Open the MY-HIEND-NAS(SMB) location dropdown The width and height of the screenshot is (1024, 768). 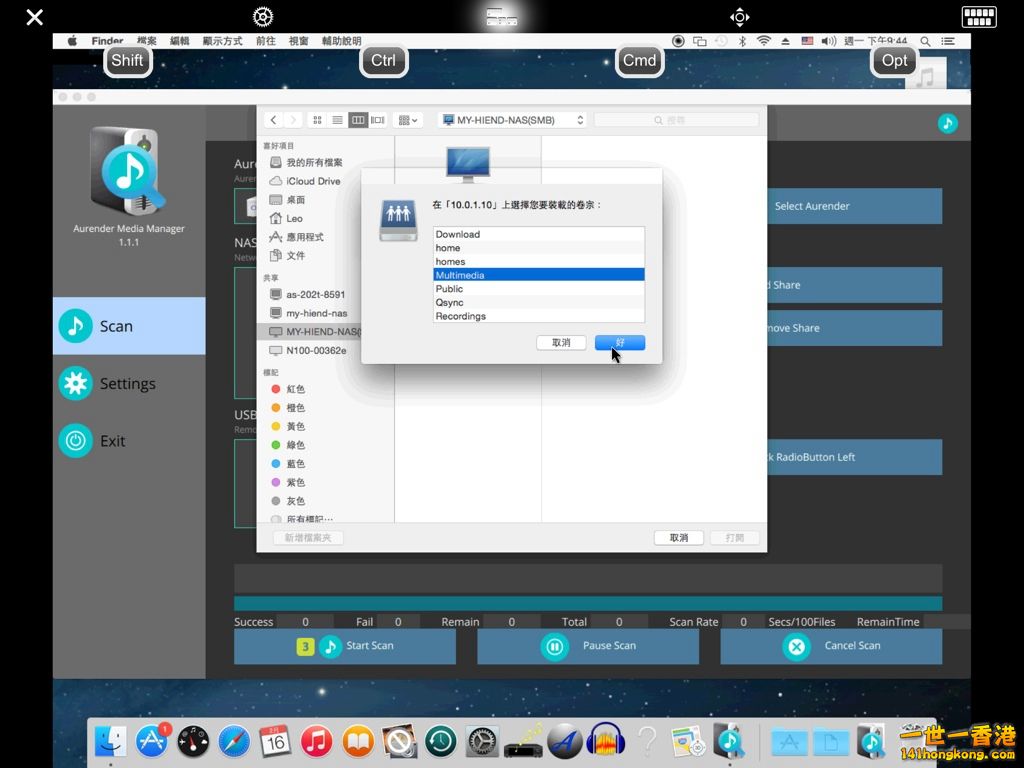(512, 120)
